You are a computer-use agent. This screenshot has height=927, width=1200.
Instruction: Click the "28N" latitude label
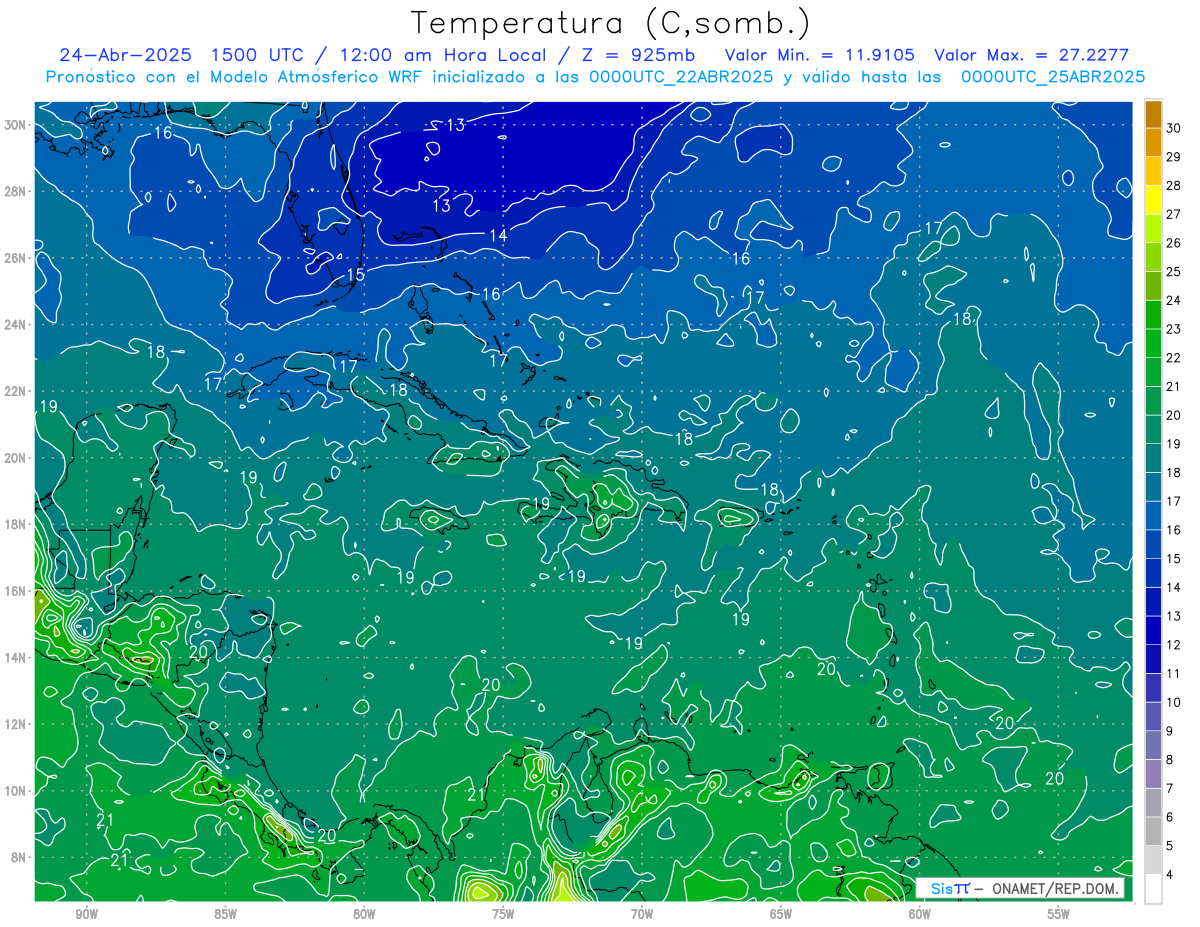pyautogui.click(x=15, y=191)
